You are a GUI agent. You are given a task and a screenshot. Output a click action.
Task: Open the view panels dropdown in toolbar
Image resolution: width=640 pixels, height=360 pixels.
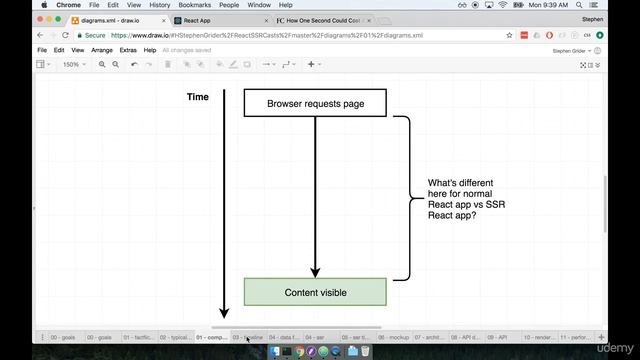tap(43, 64)
